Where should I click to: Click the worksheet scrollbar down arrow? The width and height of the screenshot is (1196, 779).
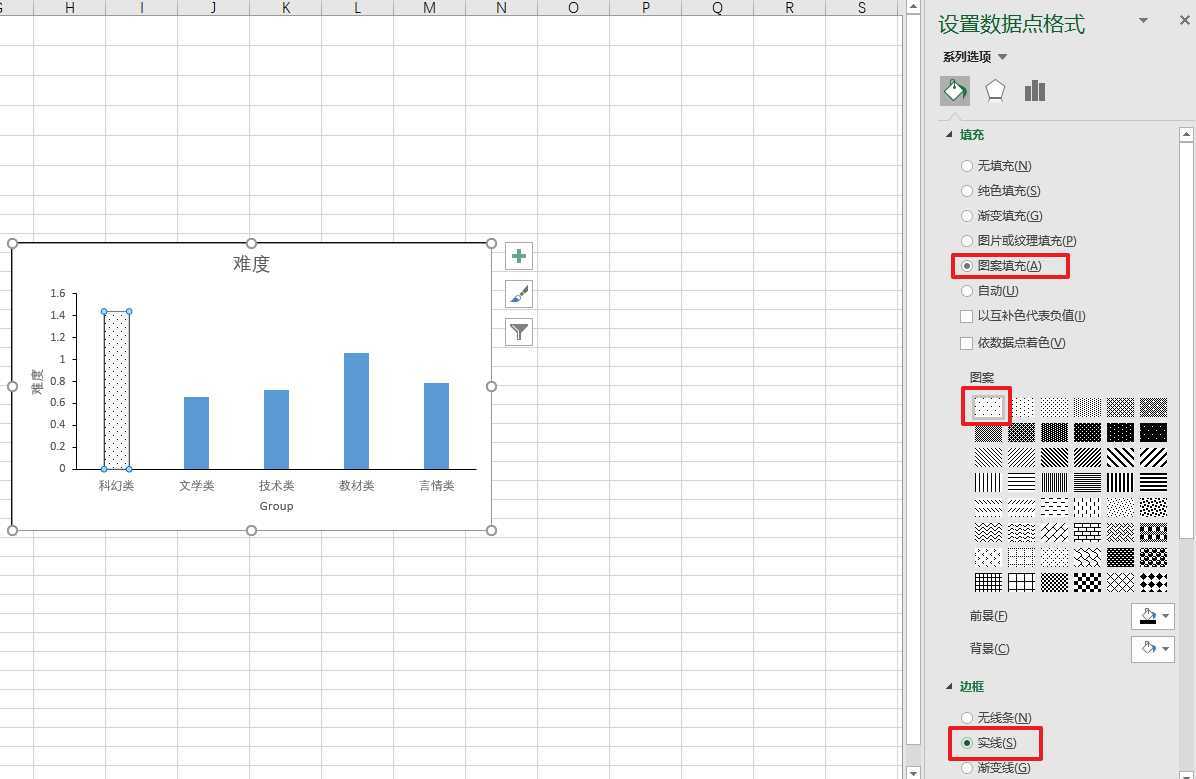pyautogui.click(x=914, y=772)
